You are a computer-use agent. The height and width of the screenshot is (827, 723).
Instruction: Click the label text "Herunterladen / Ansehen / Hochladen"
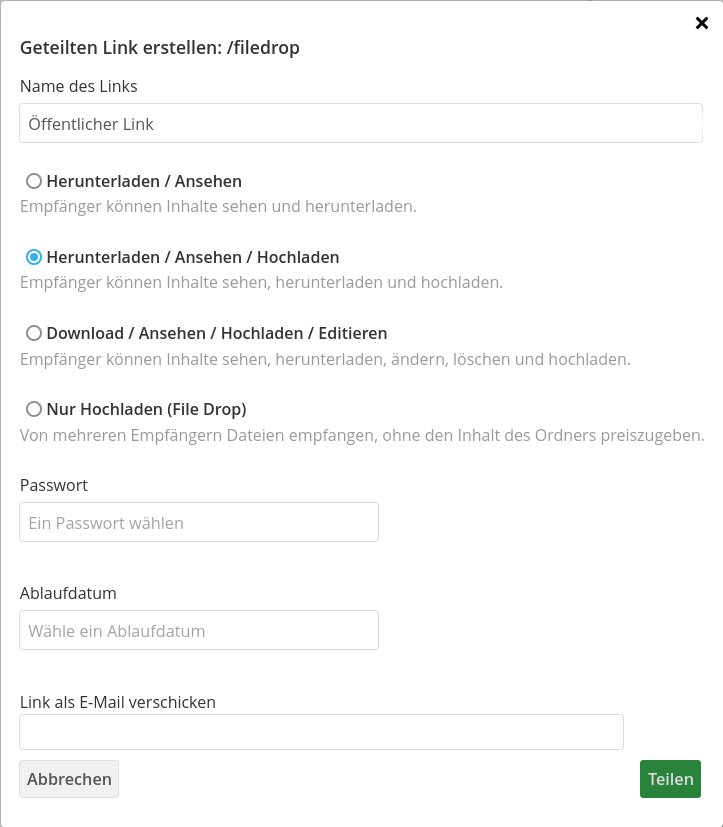coord(192,257)
